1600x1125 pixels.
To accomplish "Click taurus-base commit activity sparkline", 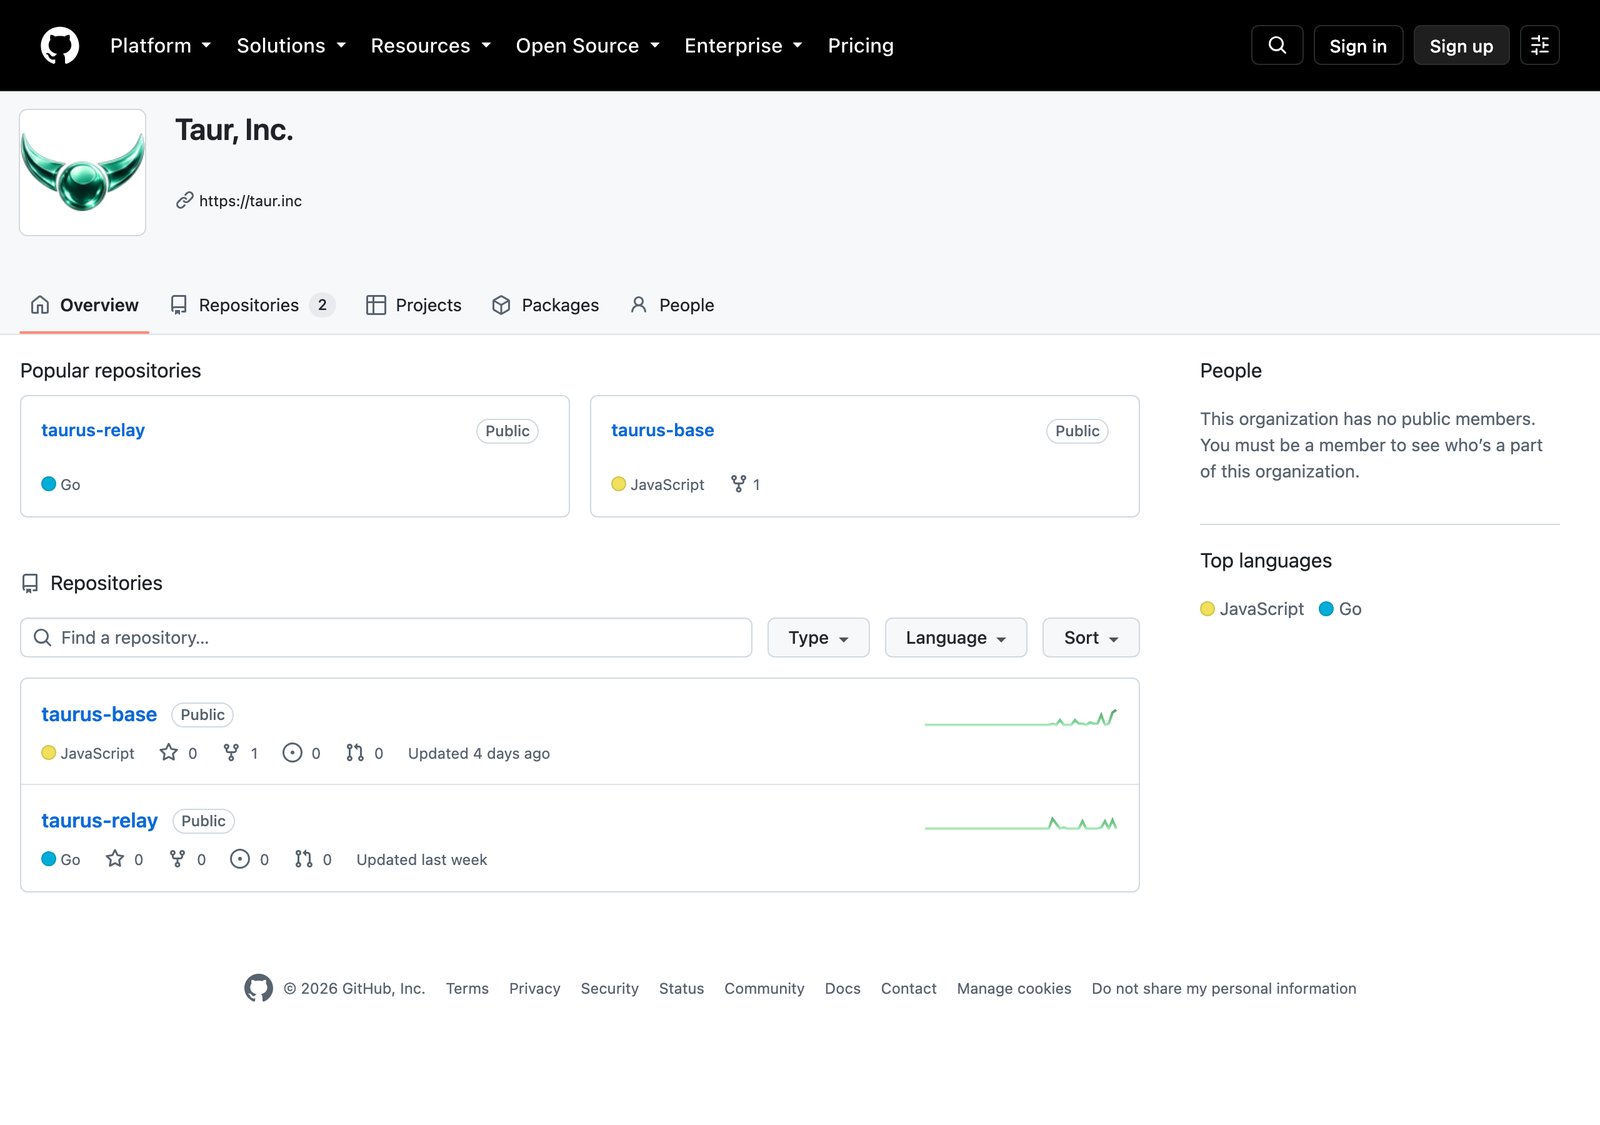I will 1021,717.
